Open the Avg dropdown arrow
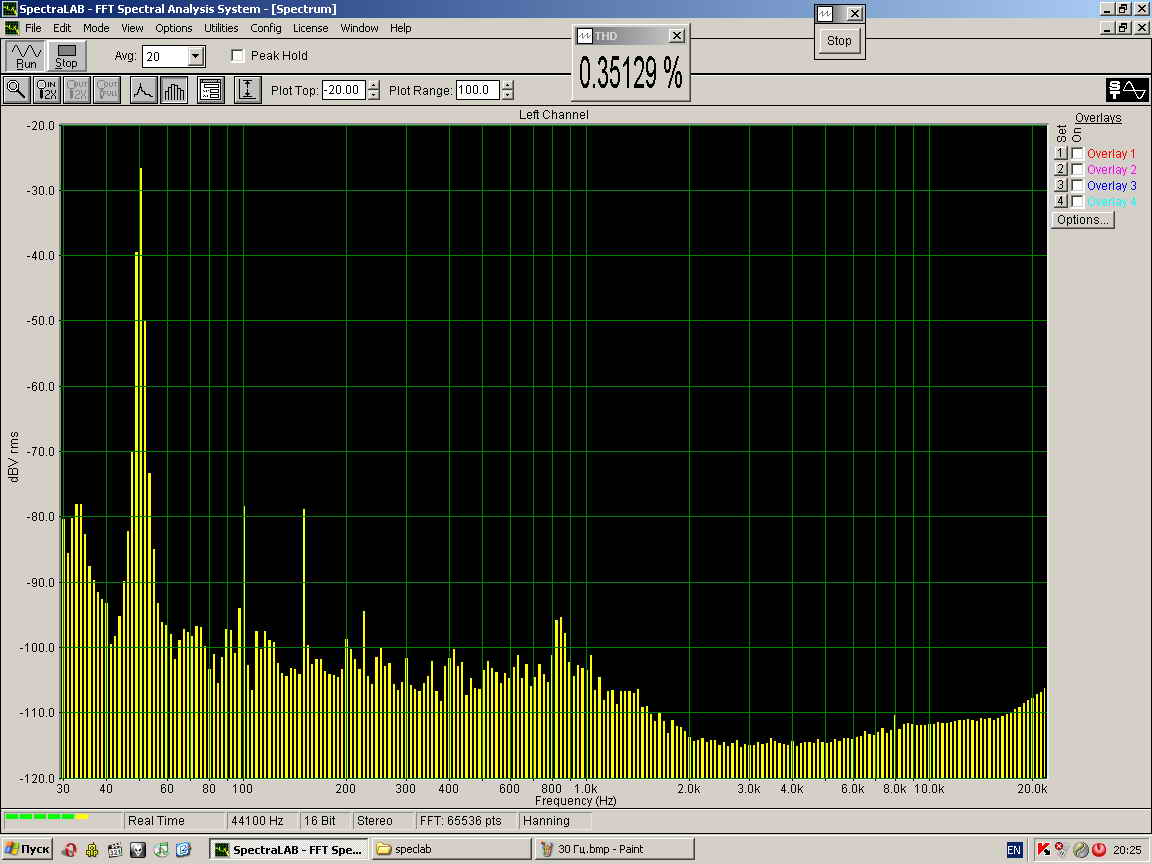The width and height of the screenshot is (1152, 864). (195, 56)
